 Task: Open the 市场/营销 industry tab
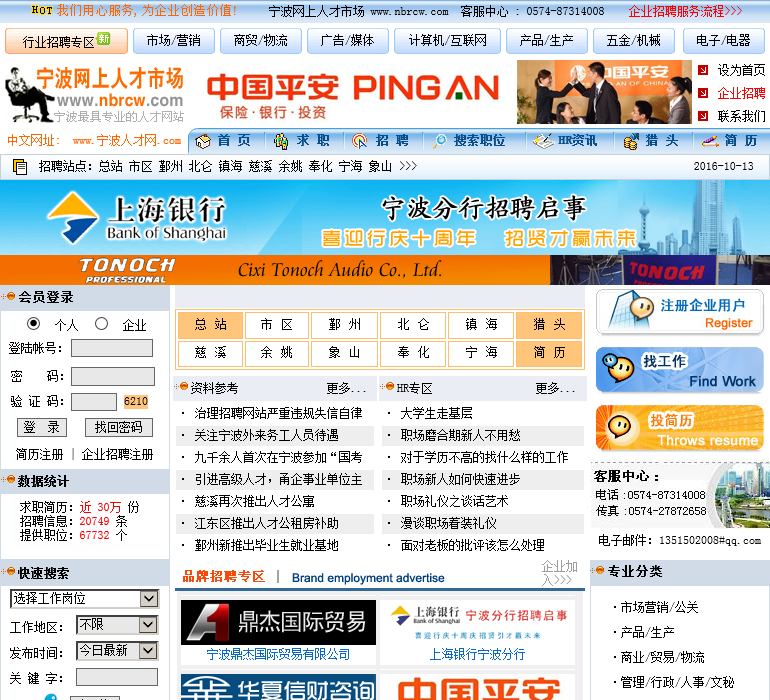coord(174,40)
